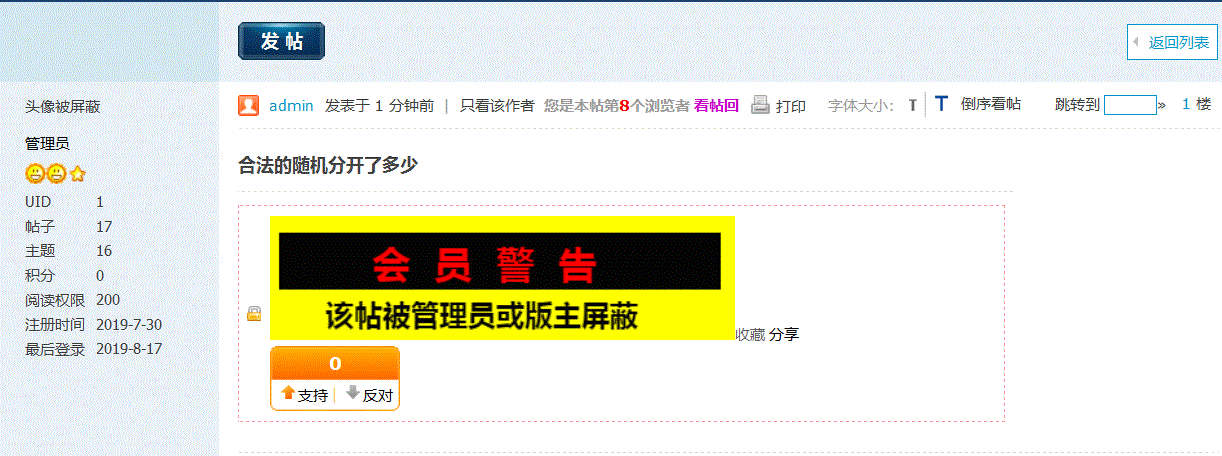Viewport: 1222px width, 456px height.
Task: Focus the 跳转到 floor number input field
Action: pyautogui.click(x=1130, y=104)
